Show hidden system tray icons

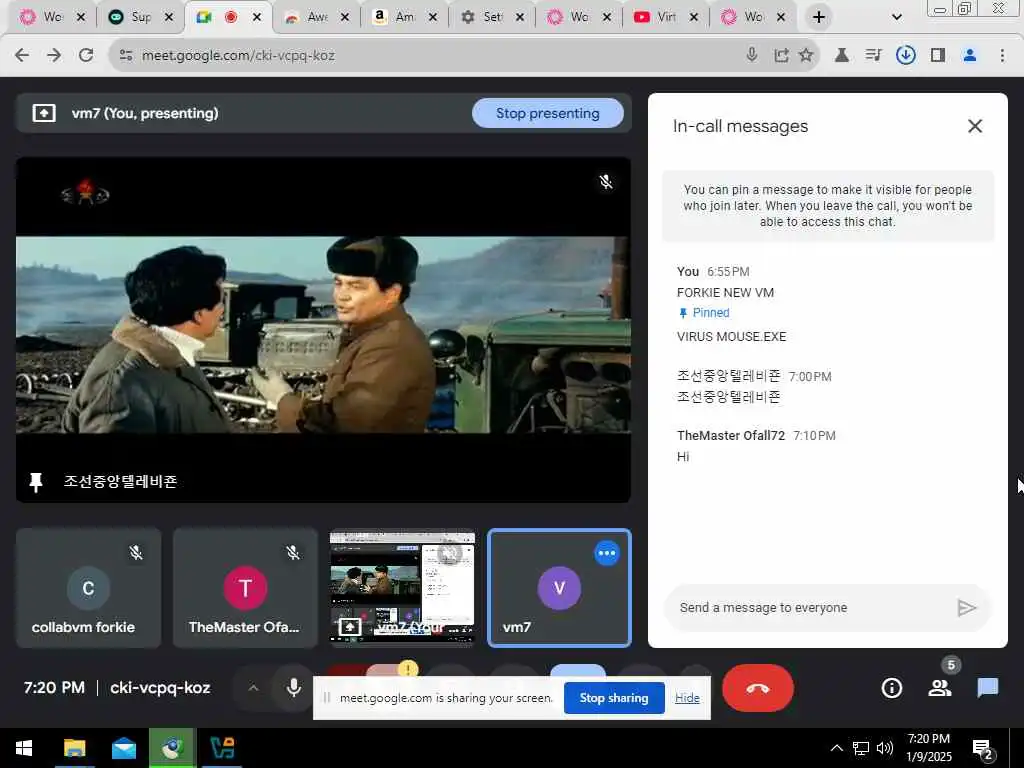[x=836, y=748]
